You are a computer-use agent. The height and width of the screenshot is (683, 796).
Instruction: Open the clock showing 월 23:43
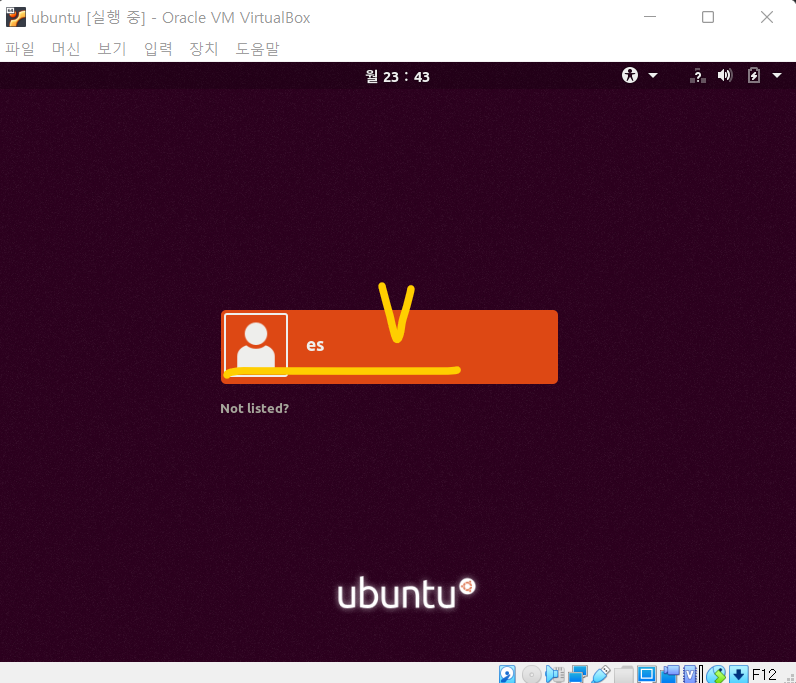point(397,77)
